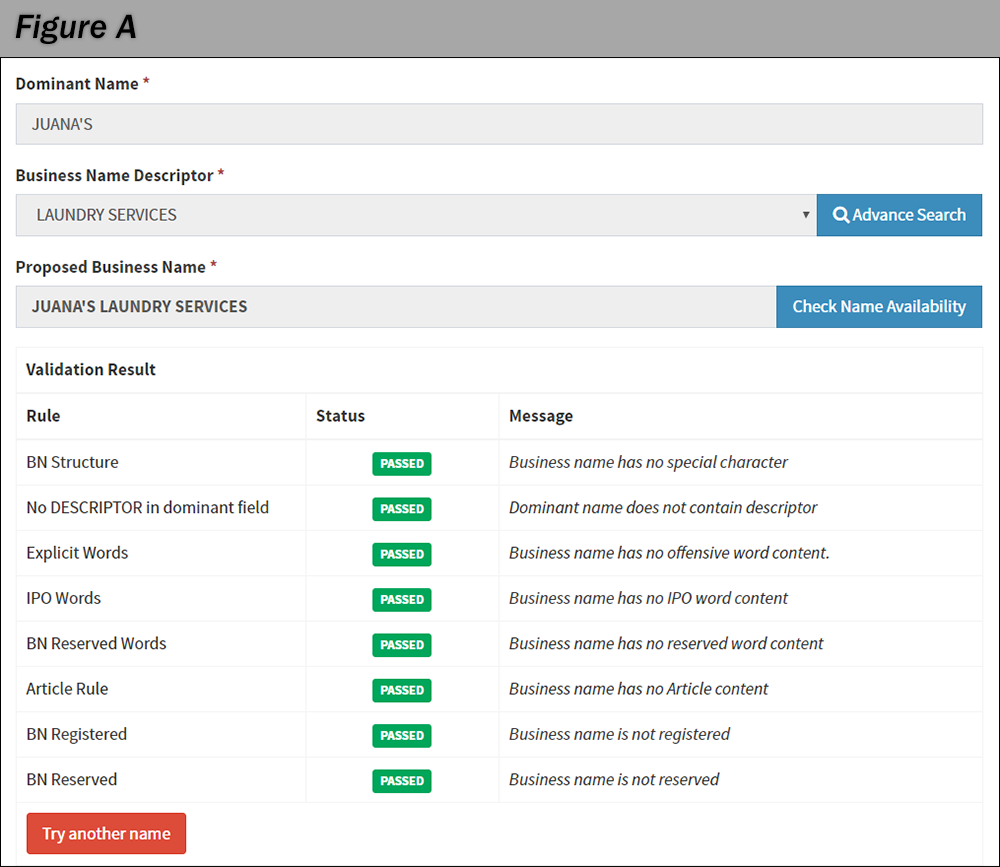Click 'Business name has no special character' message
1000x867 pixels.
pyautogui.click(x=648, y=463)
